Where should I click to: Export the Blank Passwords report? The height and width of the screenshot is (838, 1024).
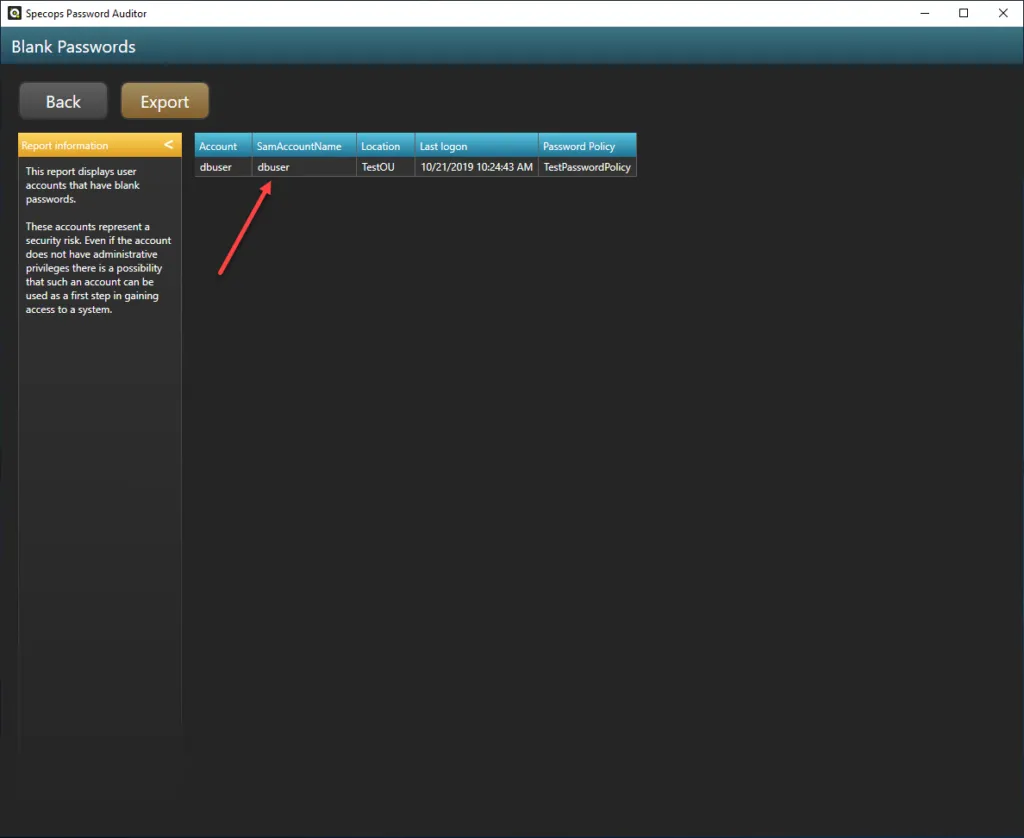coord(165,101)
